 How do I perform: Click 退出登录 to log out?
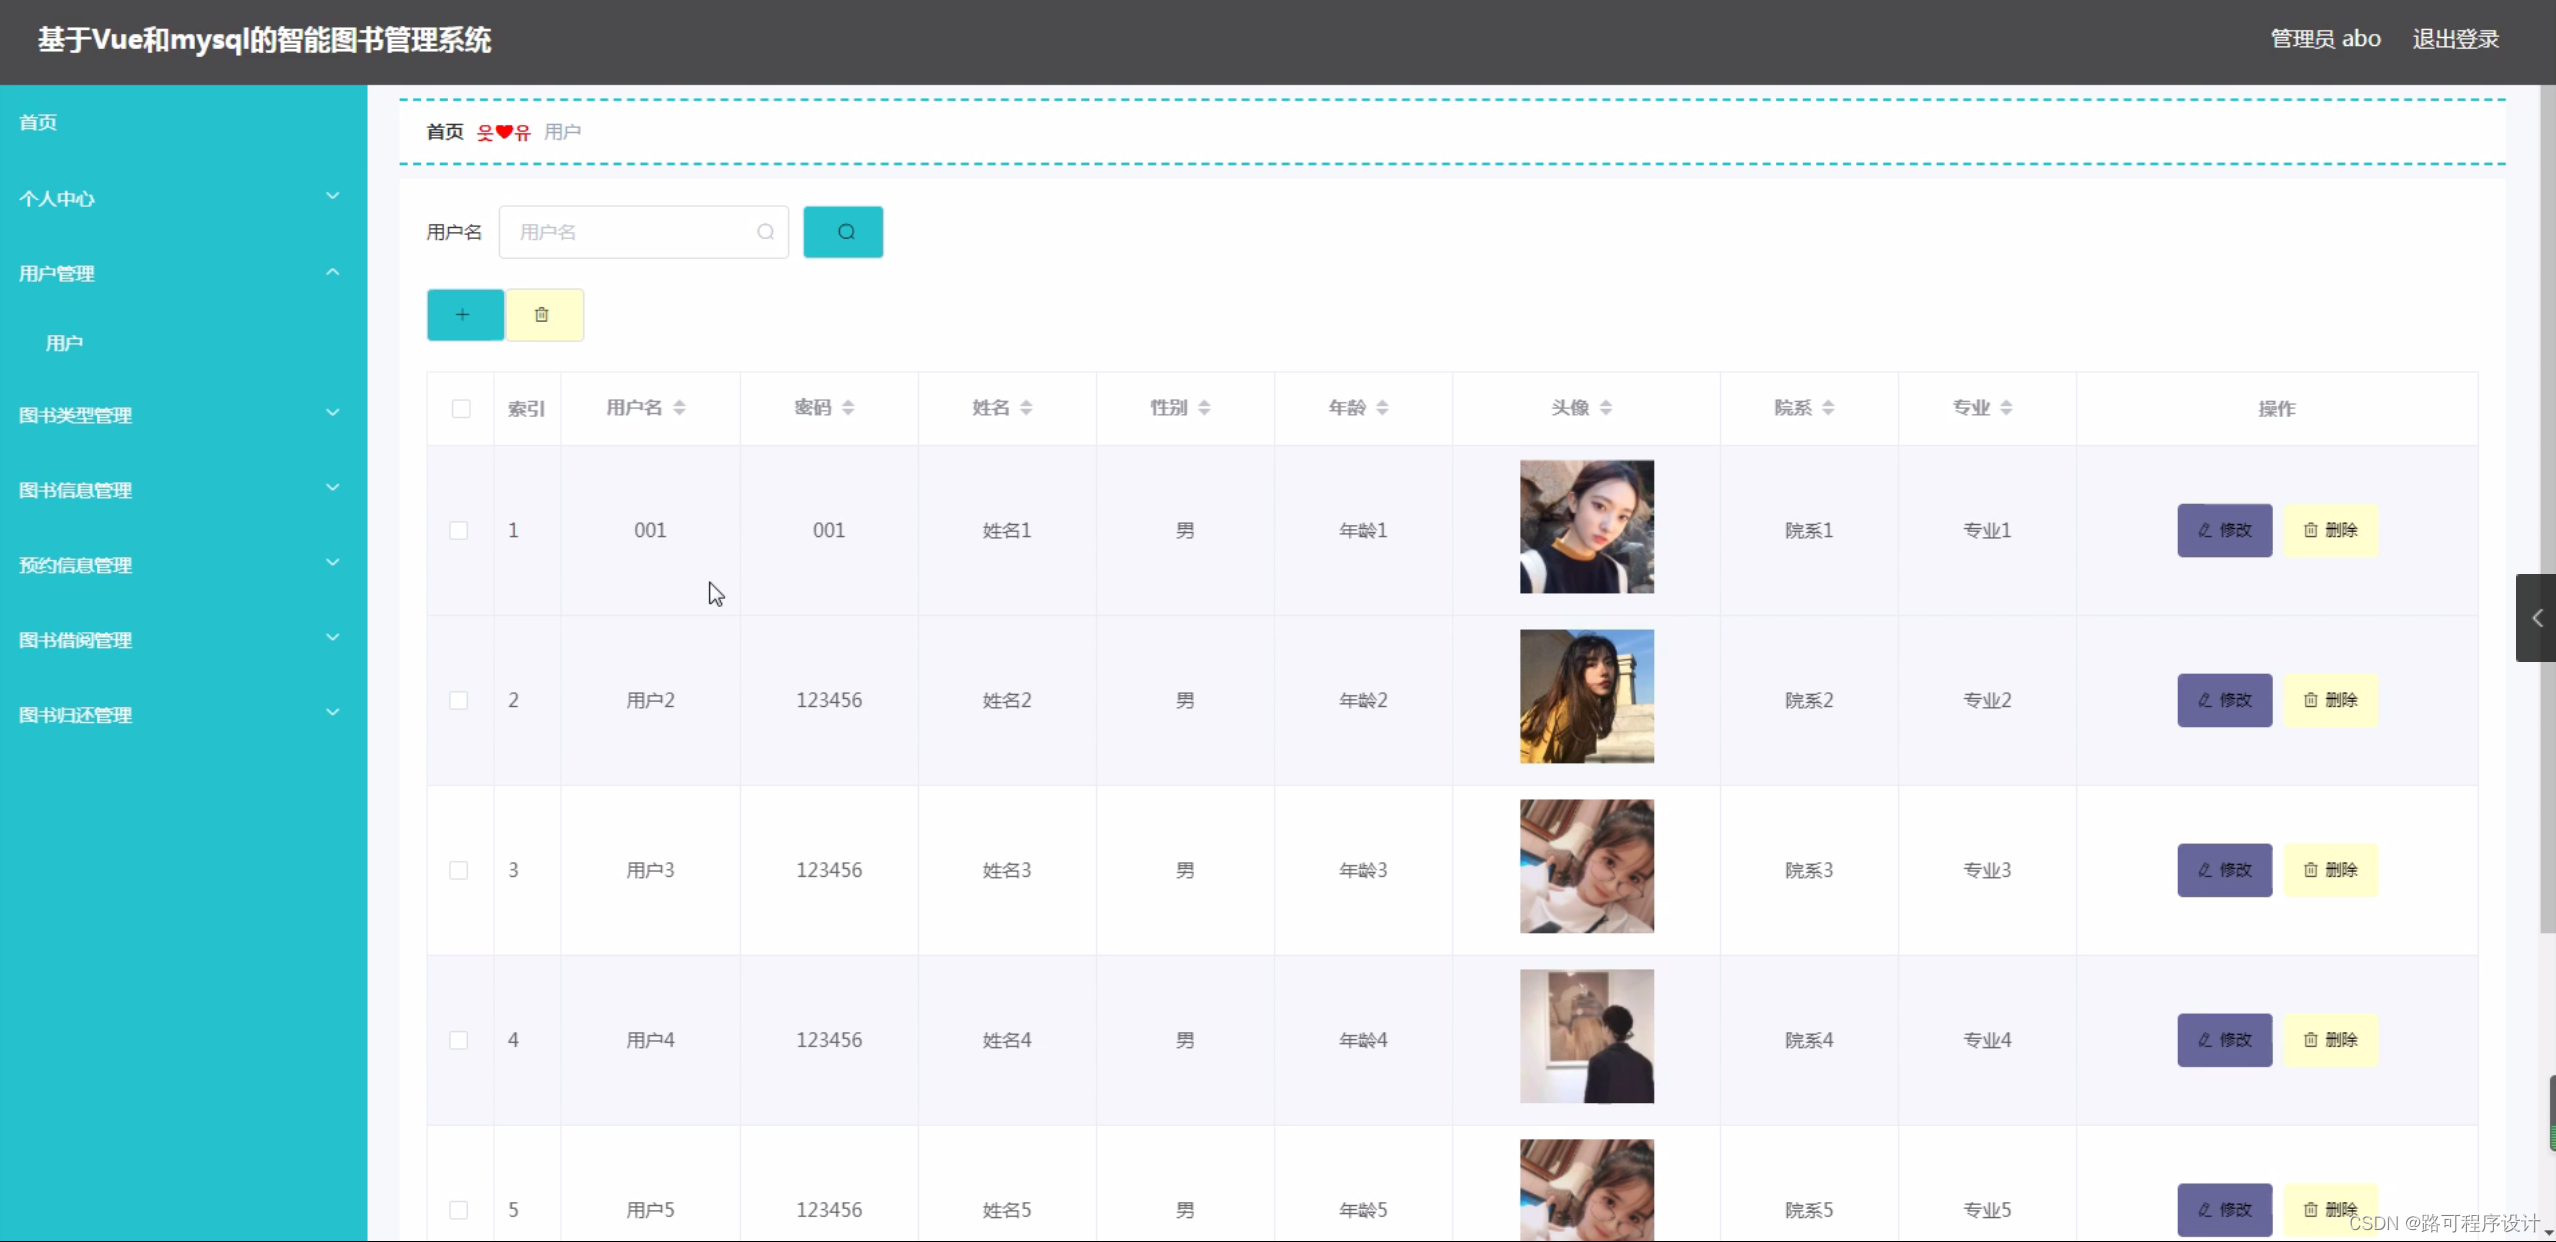tap(2455, 38)
